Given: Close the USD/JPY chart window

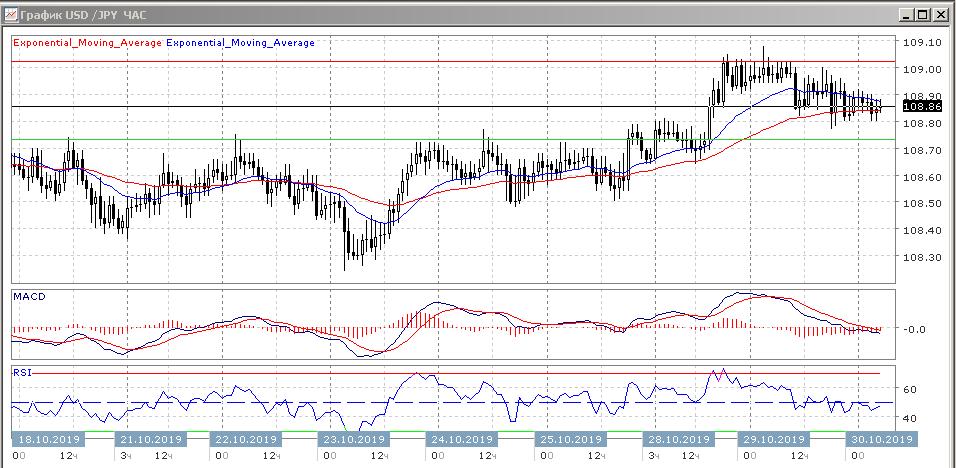Looking at the screenshot, I should [940, 15].
